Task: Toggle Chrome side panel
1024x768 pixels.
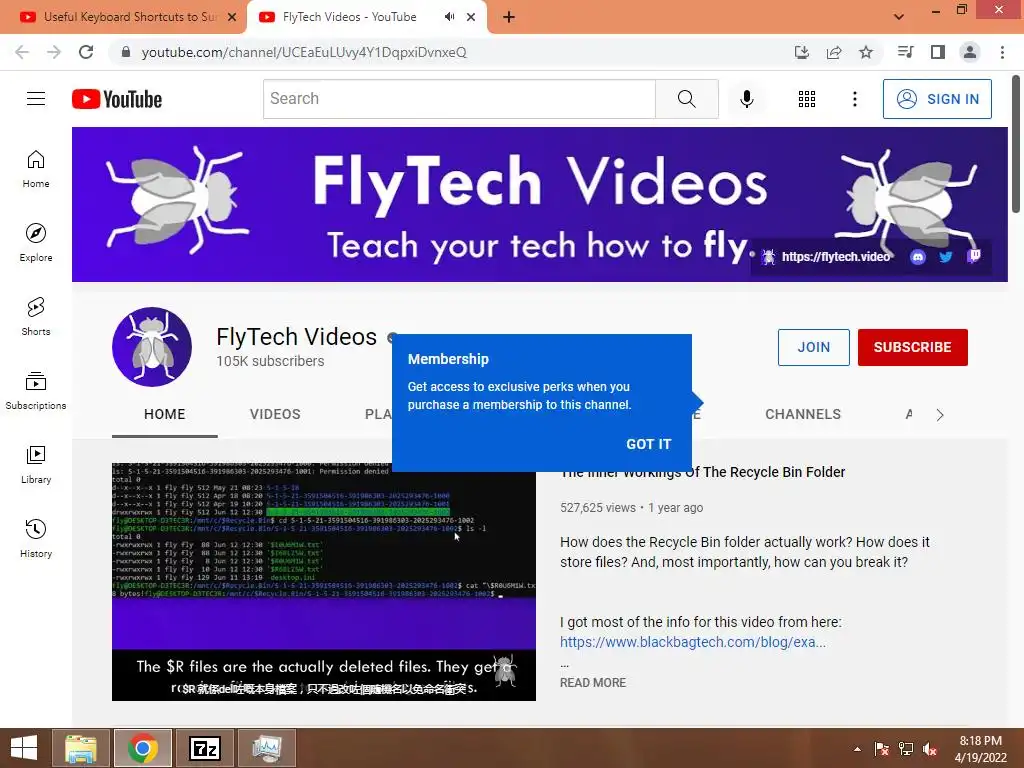Action: [938, 52]
